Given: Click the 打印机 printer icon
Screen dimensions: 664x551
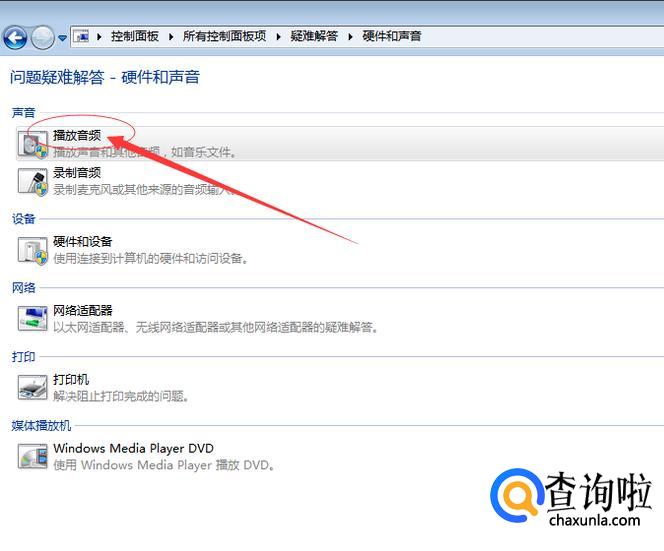Looking at the screenshot, I should point(32,388).
